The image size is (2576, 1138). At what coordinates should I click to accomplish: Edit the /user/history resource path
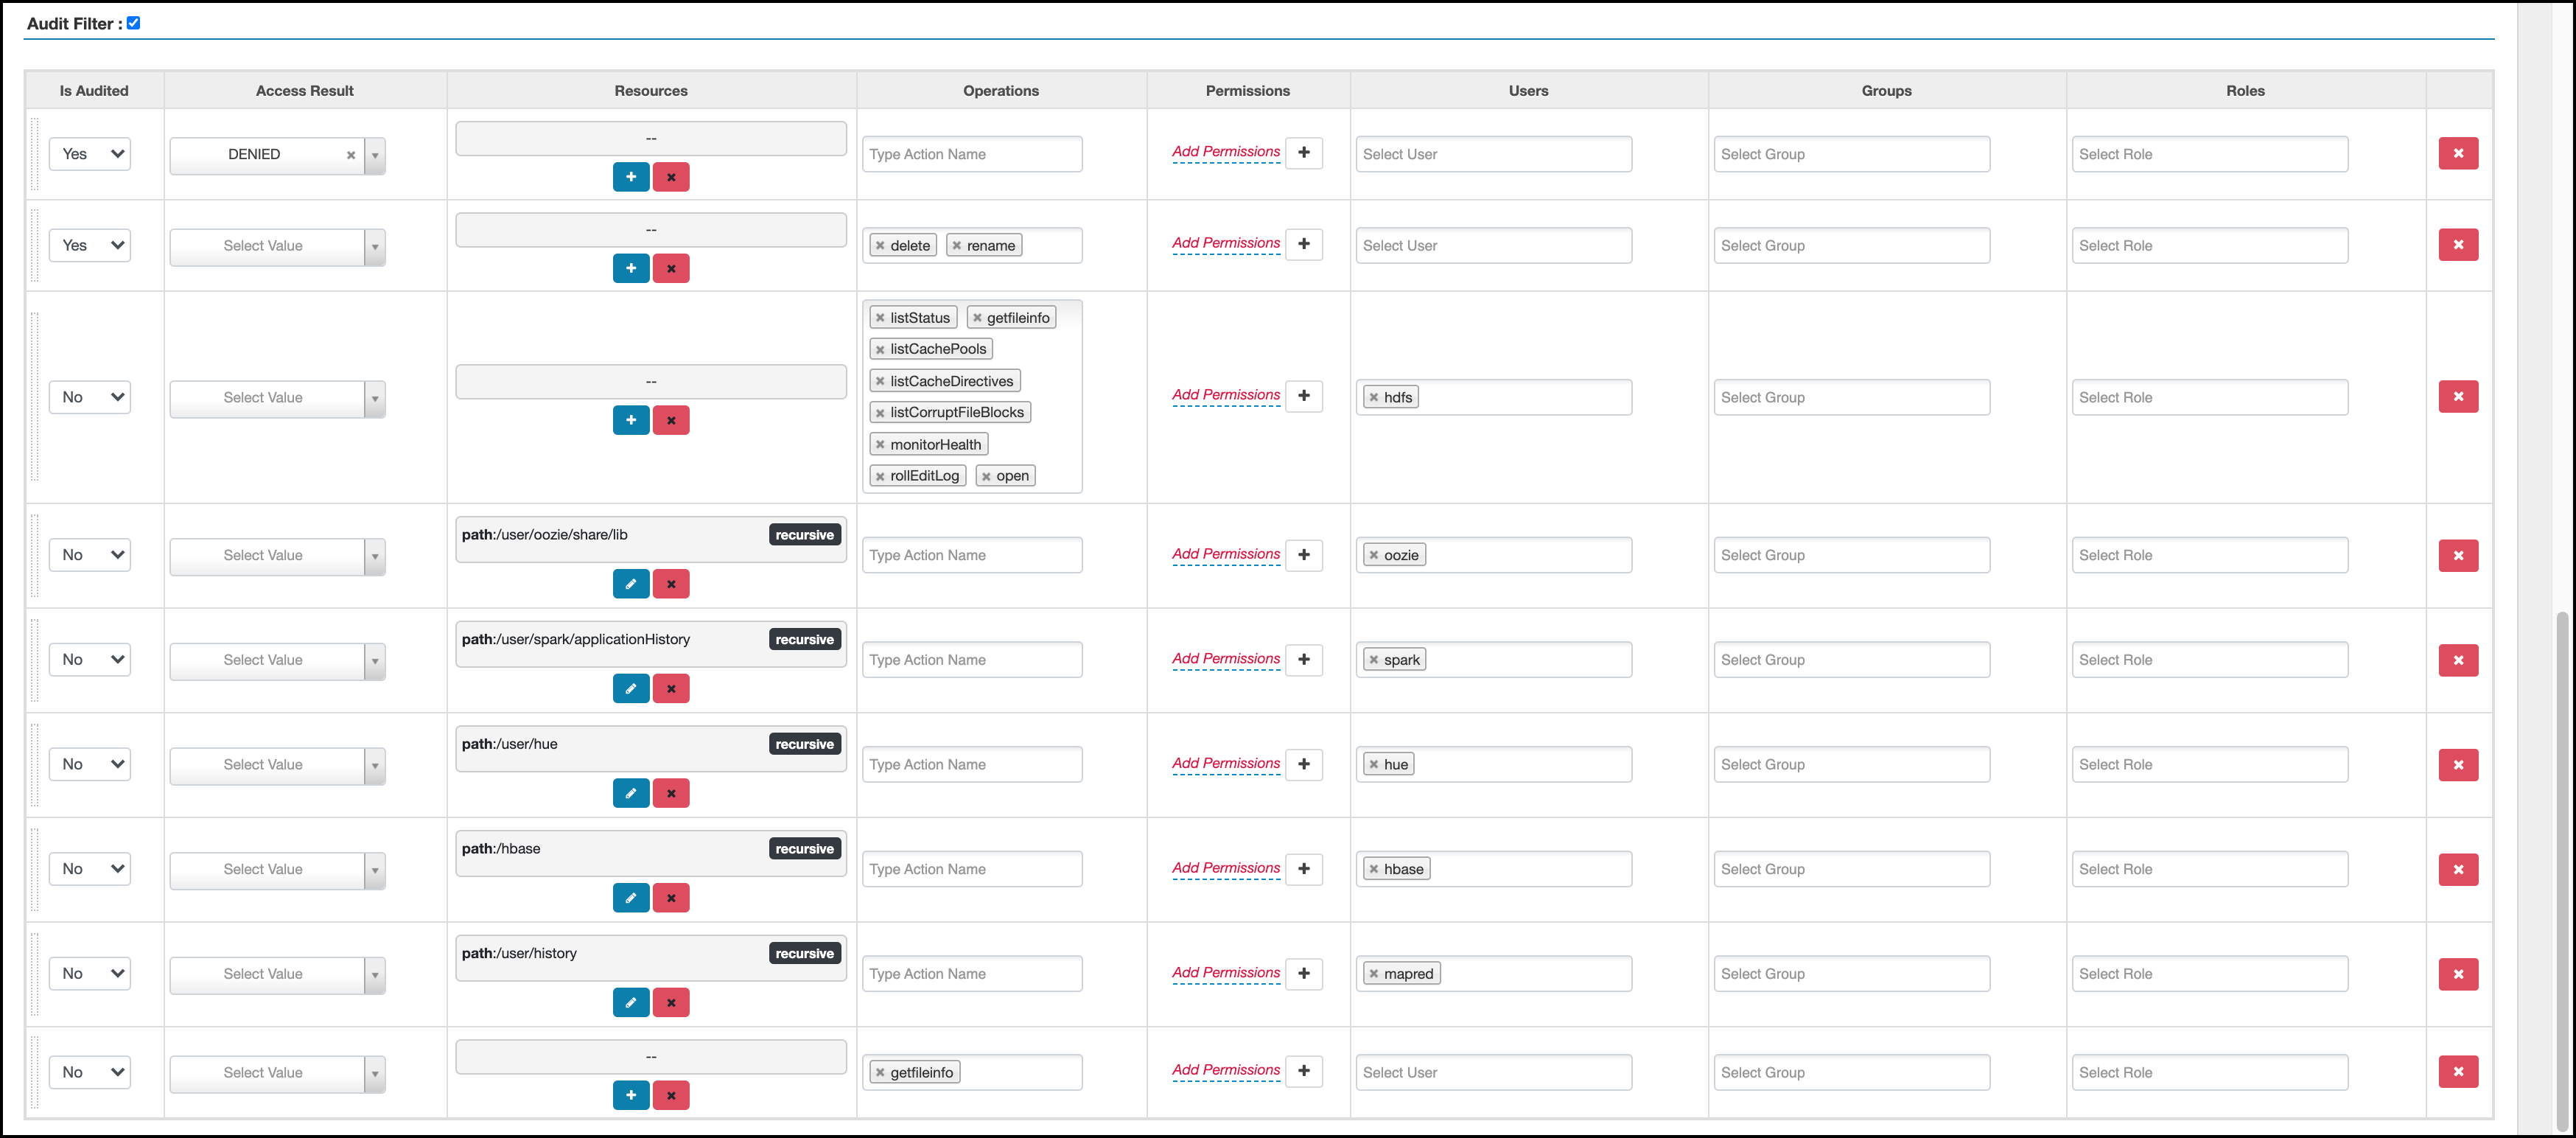630,1002
